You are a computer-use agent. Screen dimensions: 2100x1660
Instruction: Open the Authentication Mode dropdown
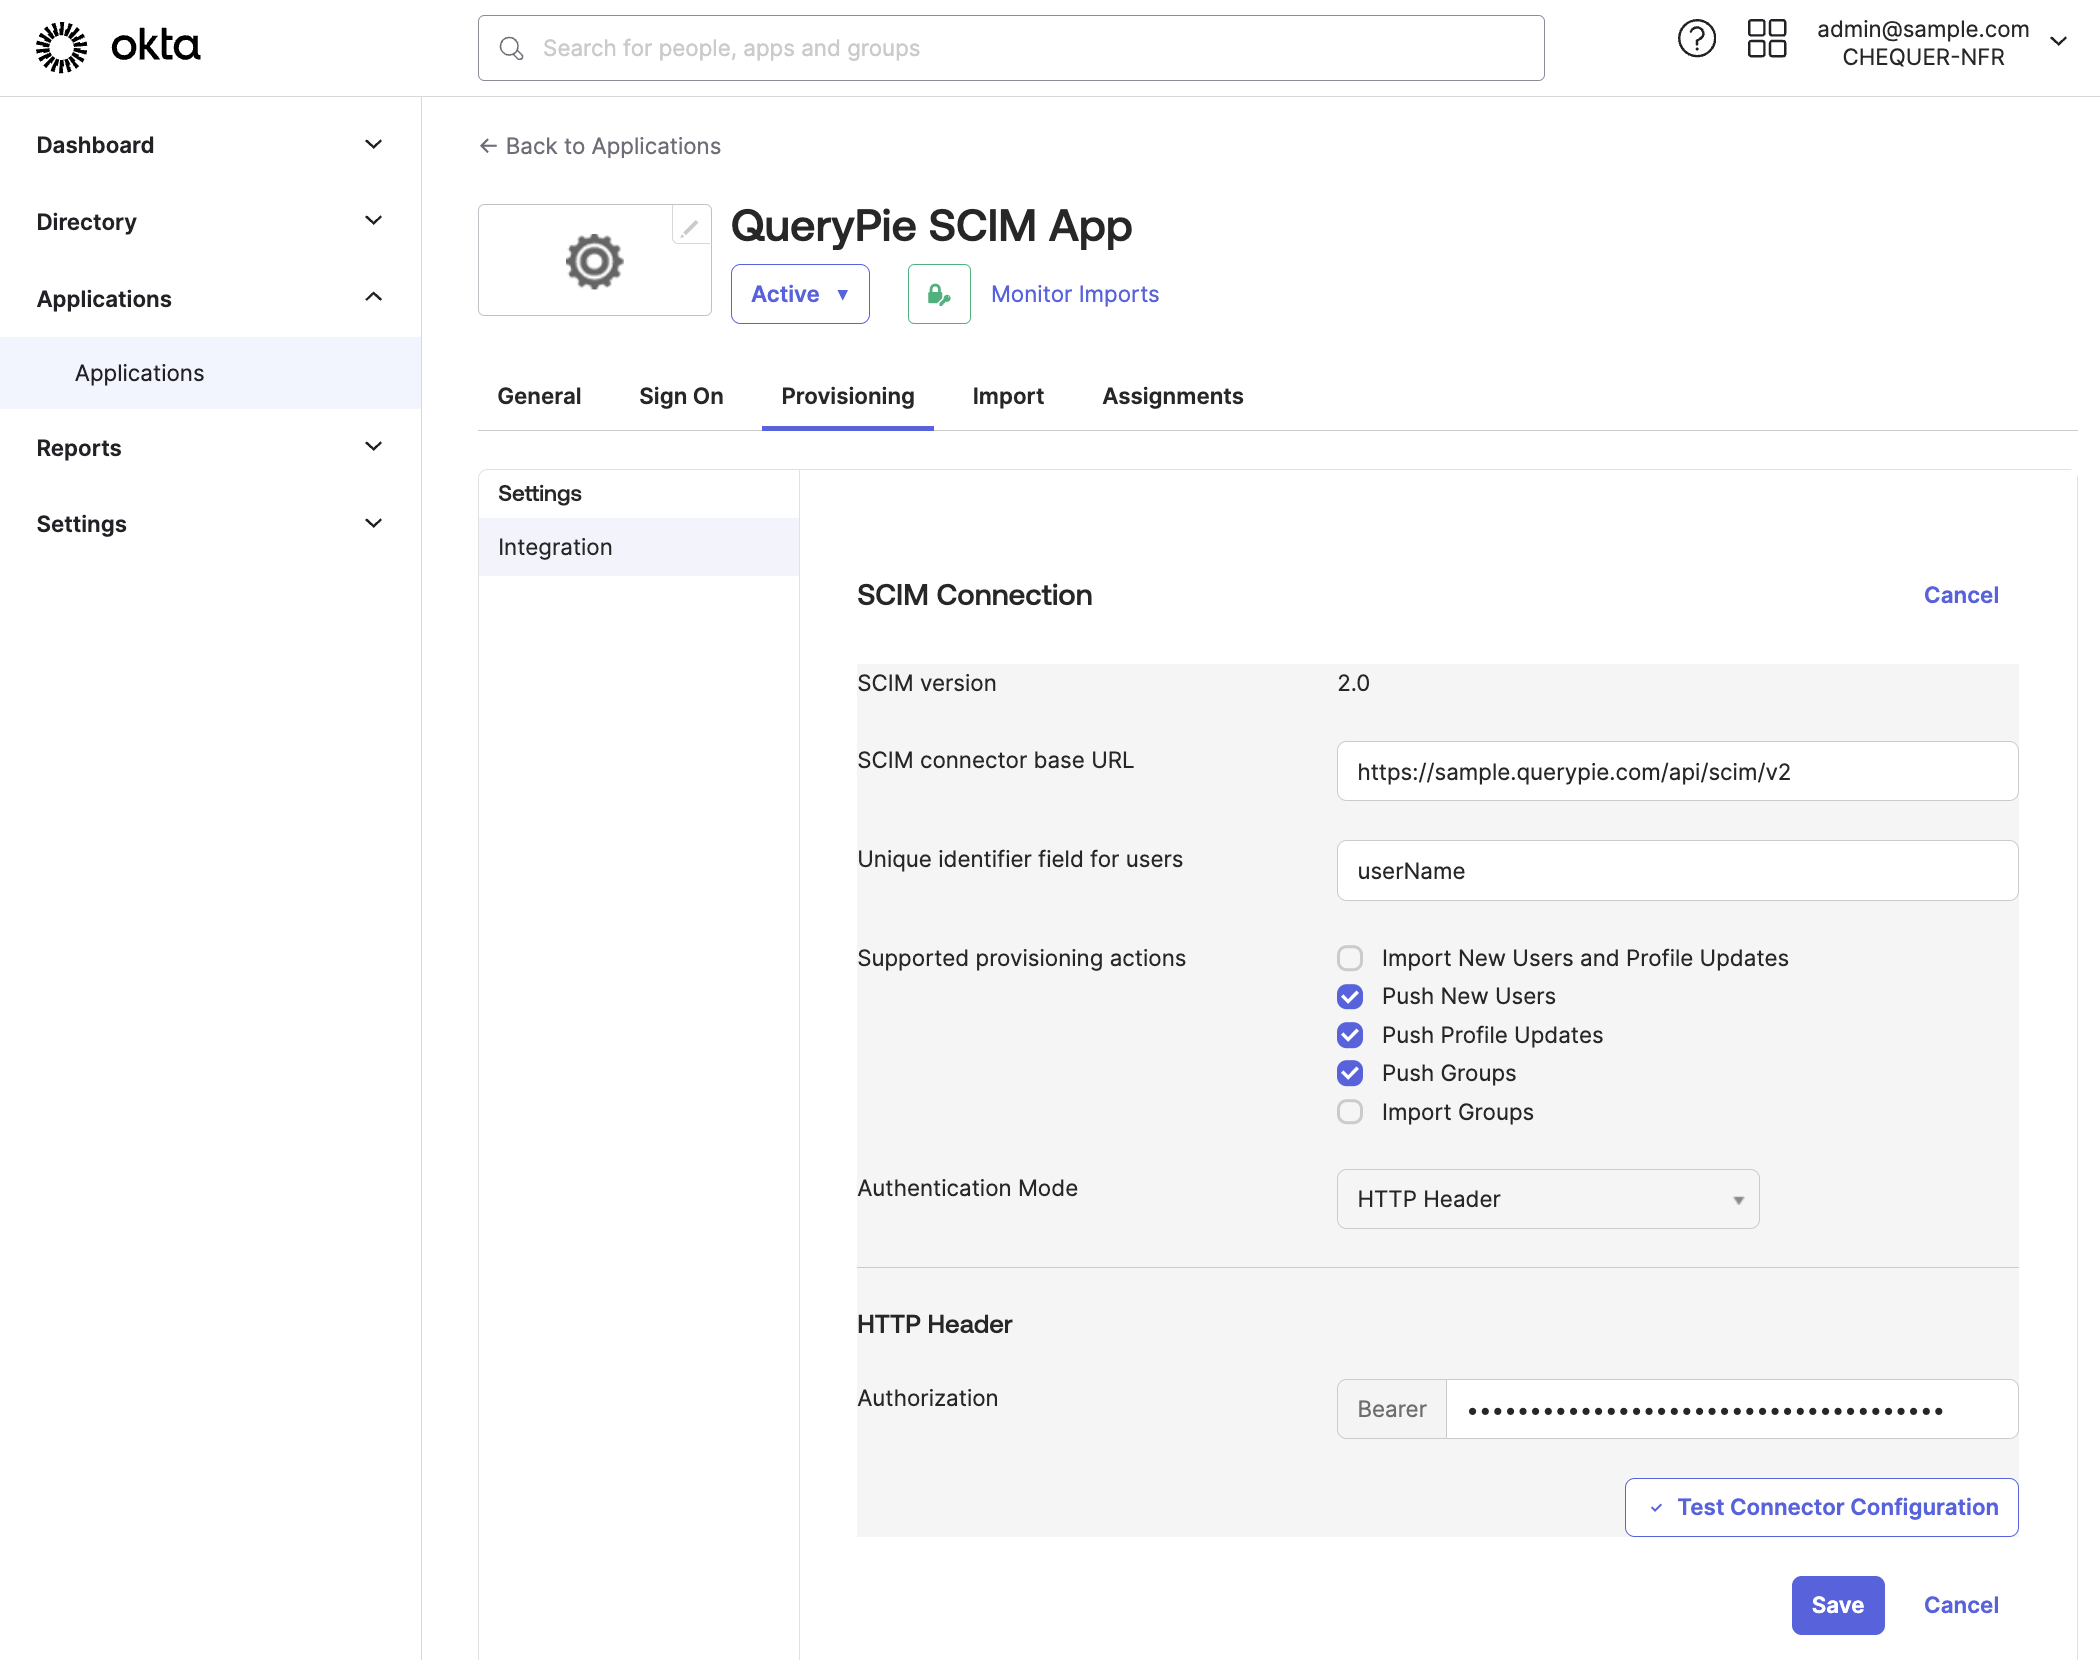tap(1548, 1199)
